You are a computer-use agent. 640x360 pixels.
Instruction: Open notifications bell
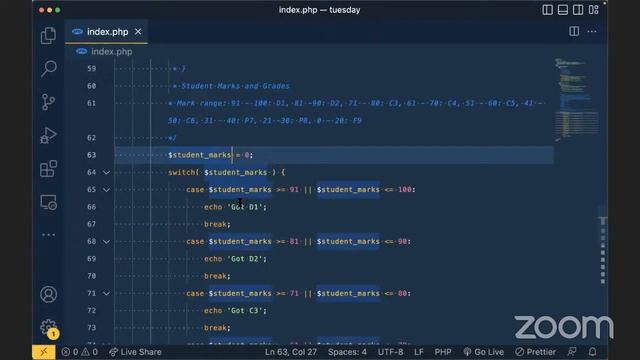coord(592,352)
